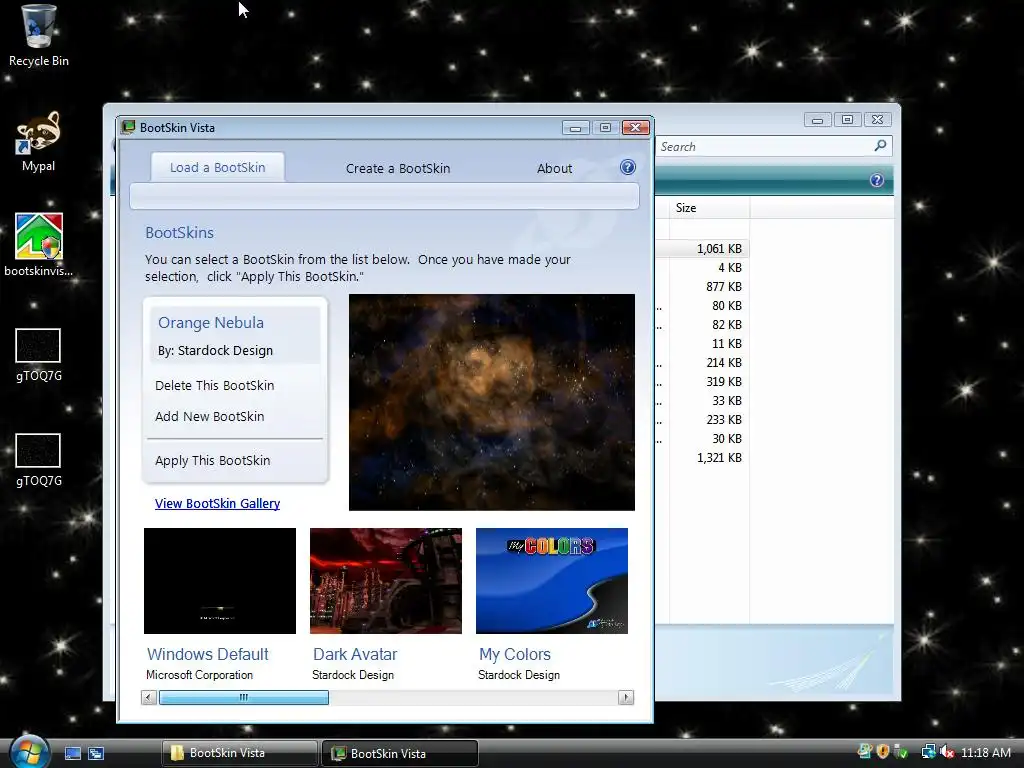
Task: Open the View BootSkin Gallery link
Action: pos(217,504)
